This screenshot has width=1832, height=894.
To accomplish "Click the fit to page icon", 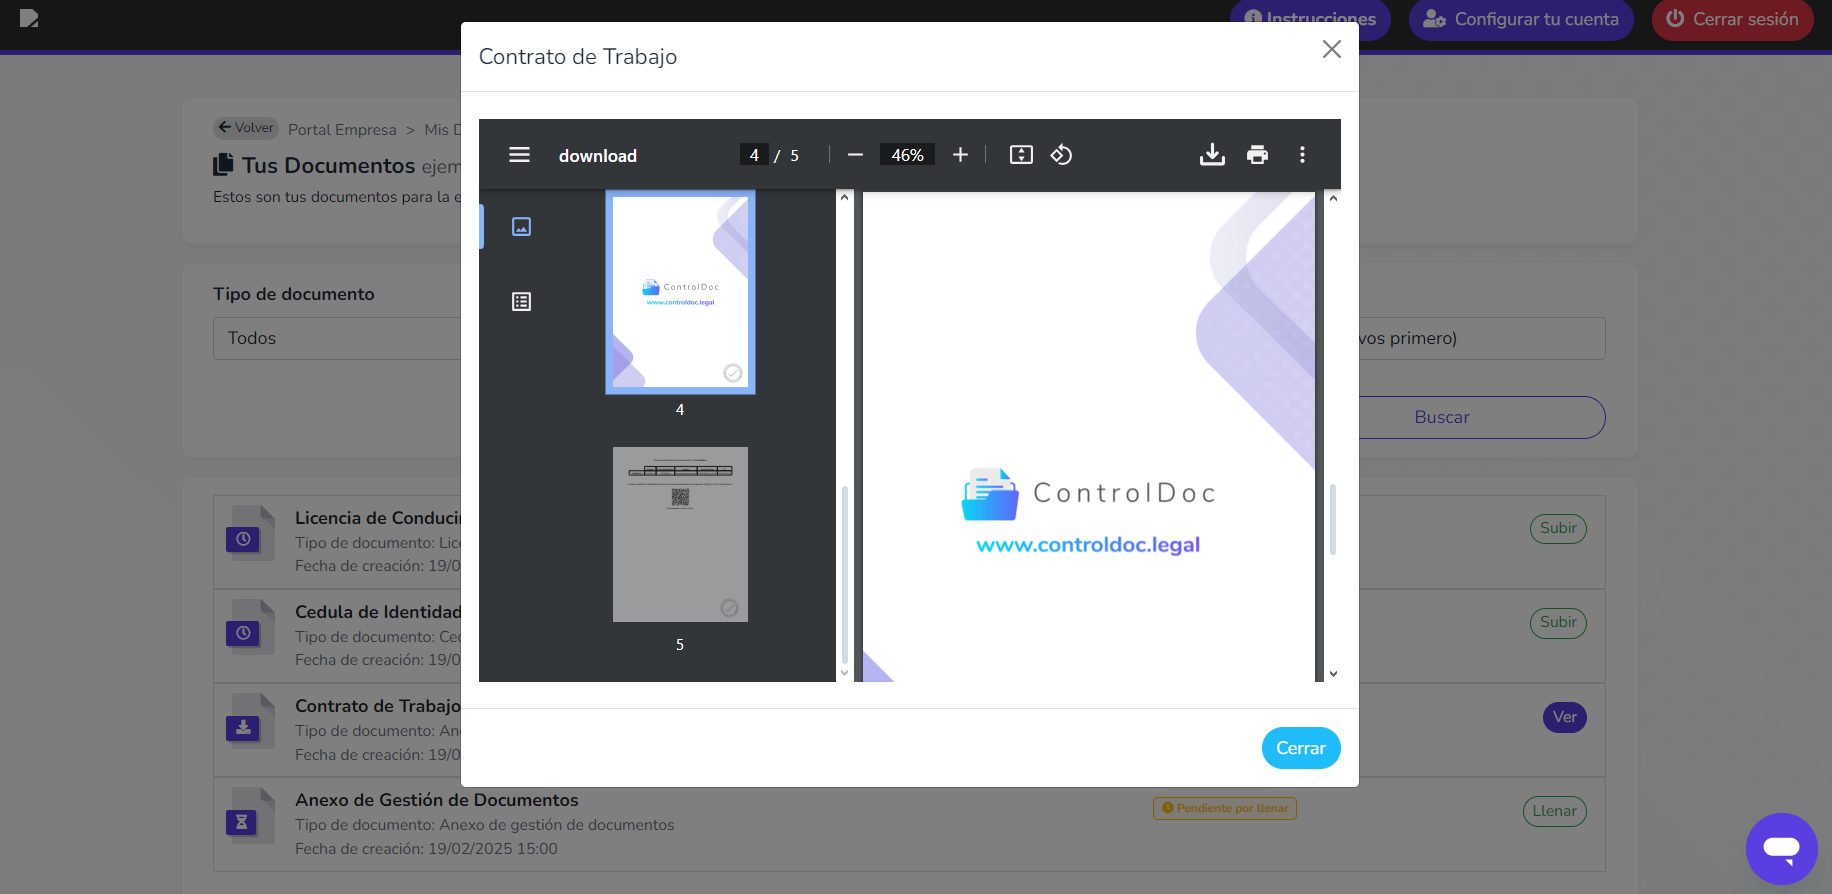I will [x=1021, y=155].
